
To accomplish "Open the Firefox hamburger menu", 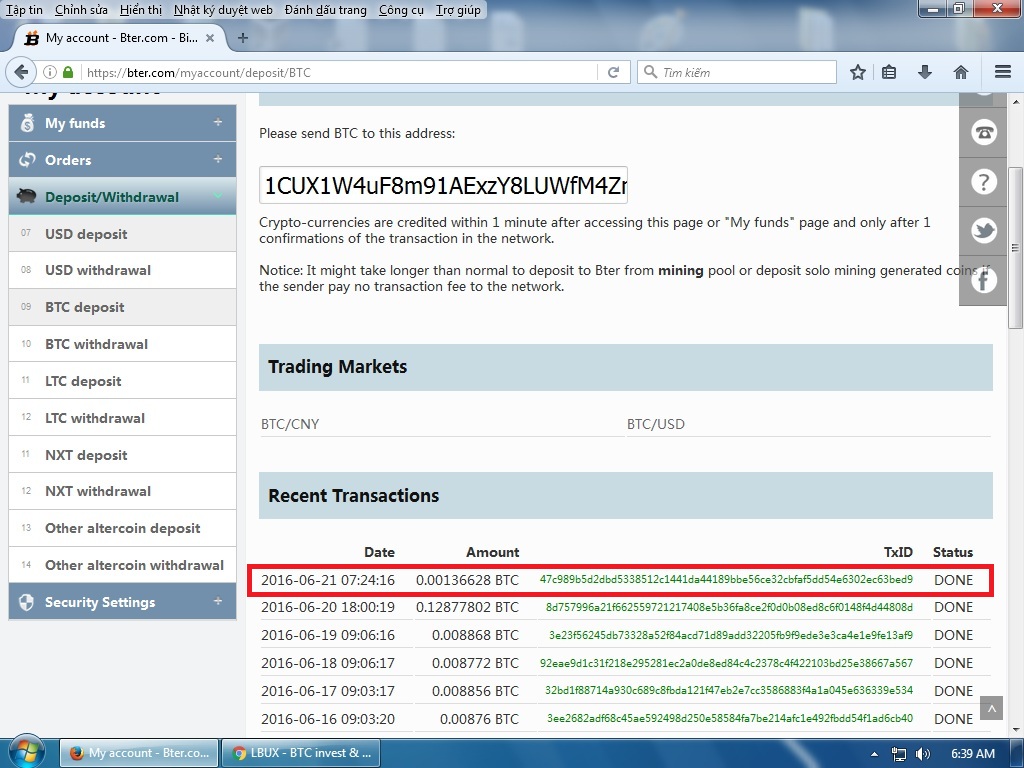I will [x=1003, y=72].
